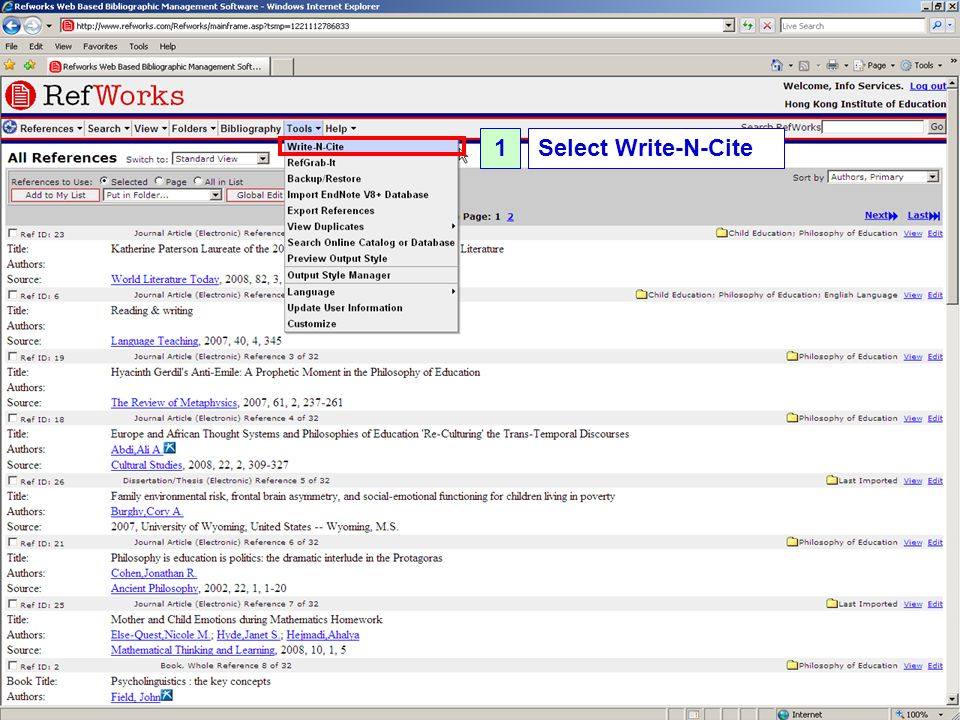Open the View menu dropdown in RefWorks

151,129
